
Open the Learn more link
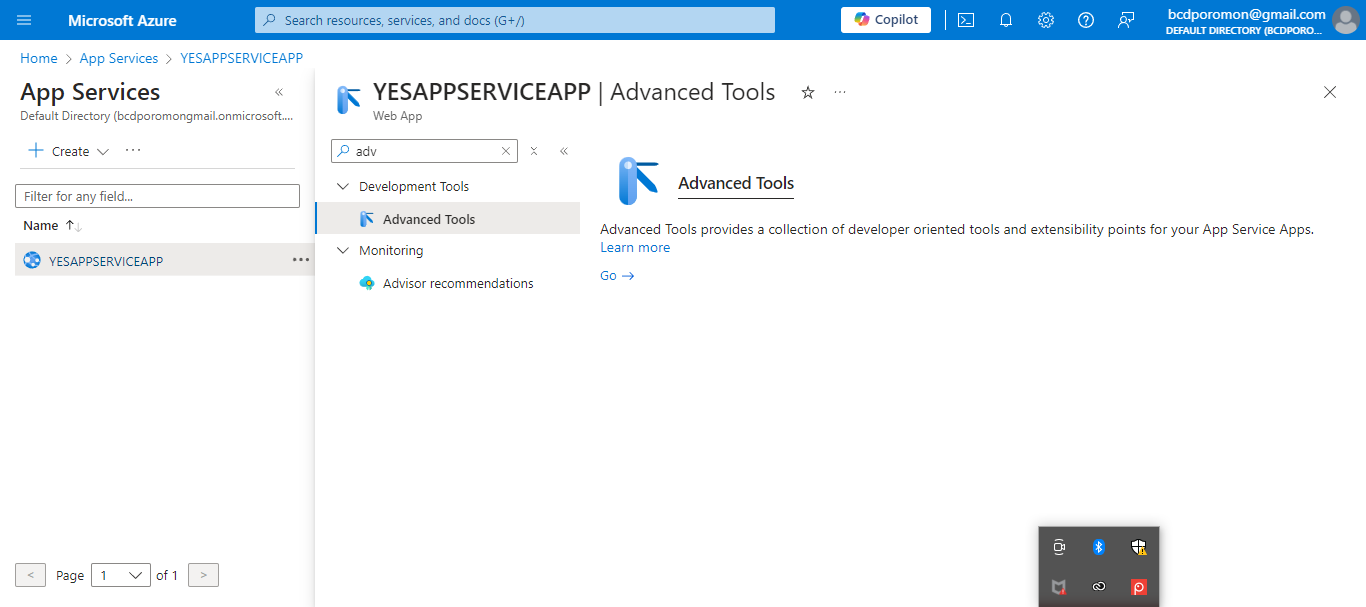pyautogui.click(x=635, y=248)
